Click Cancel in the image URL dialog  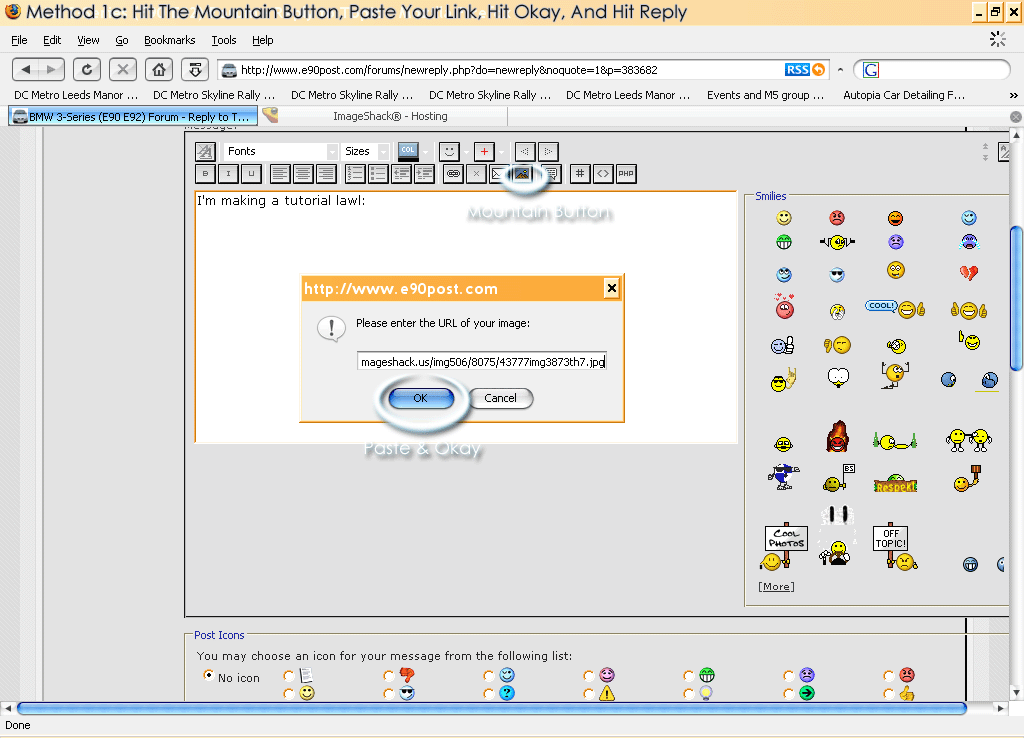point(500,398)
